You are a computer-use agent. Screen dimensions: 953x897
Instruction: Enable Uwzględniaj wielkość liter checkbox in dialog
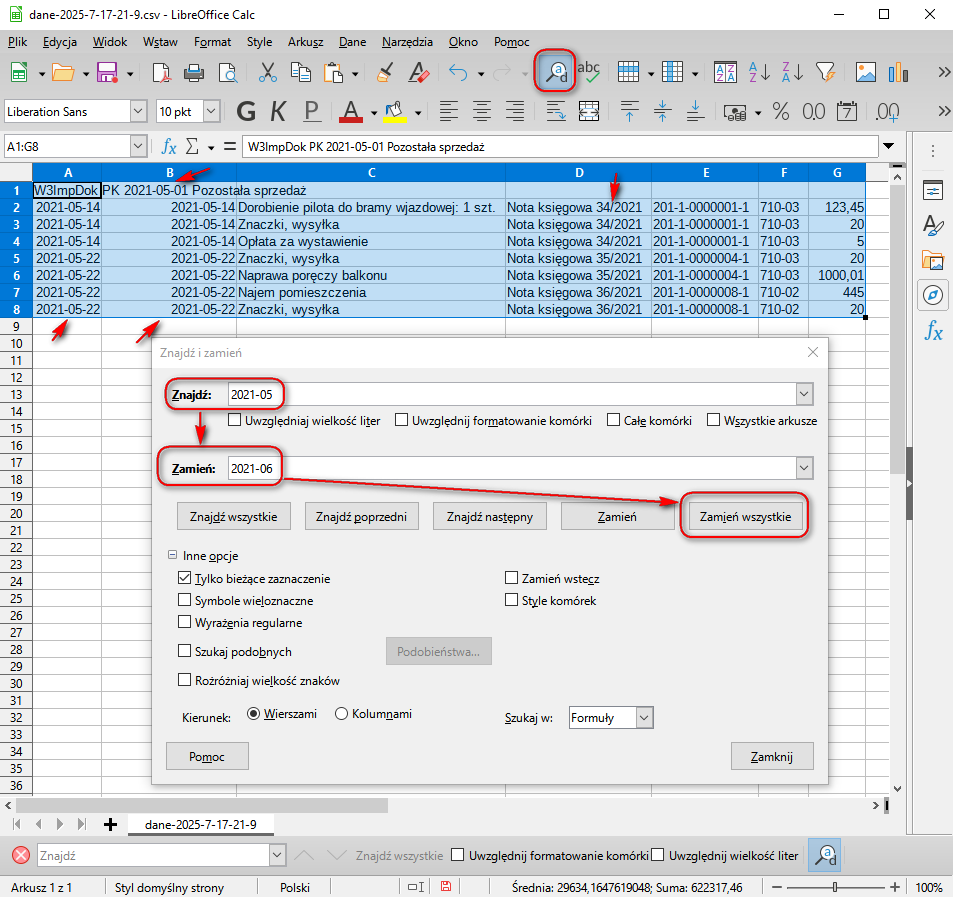(x=235, y=420)
